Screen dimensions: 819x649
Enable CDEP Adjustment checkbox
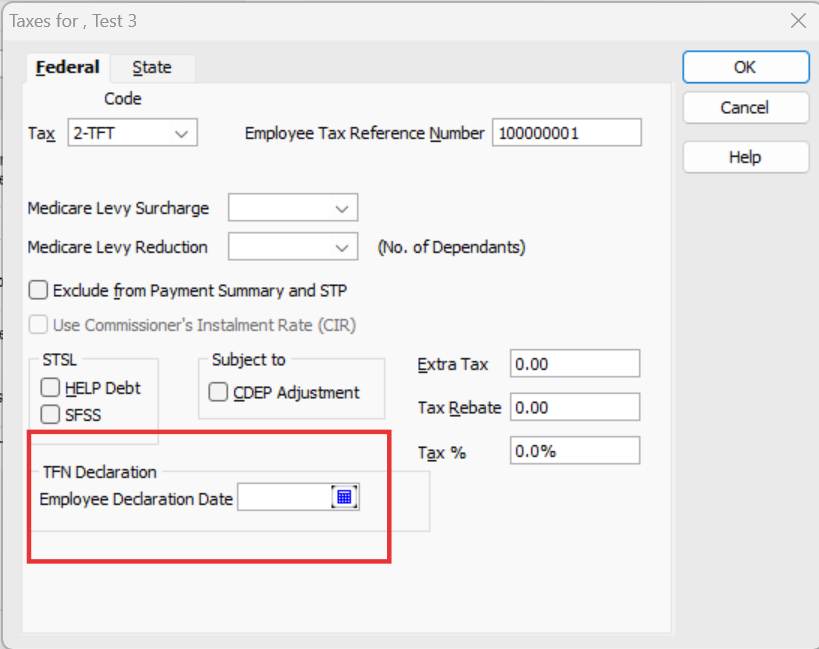pyautogui.click(x=218, y=392)
